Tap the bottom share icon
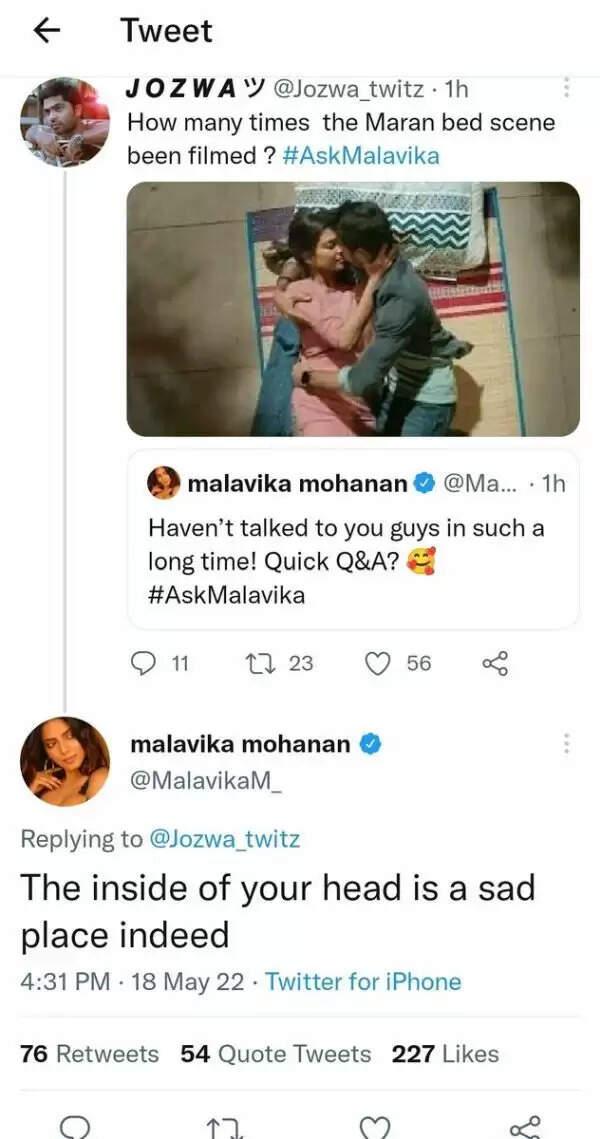 pos(525,1128)
